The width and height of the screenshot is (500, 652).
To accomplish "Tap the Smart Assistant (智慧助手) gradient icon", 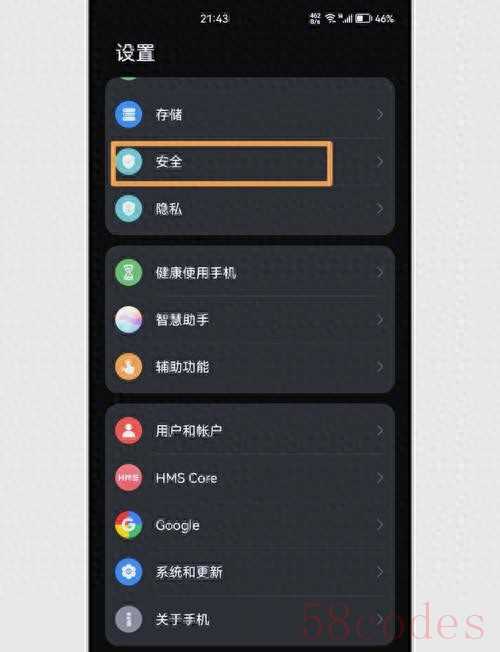I will point(129,320).
